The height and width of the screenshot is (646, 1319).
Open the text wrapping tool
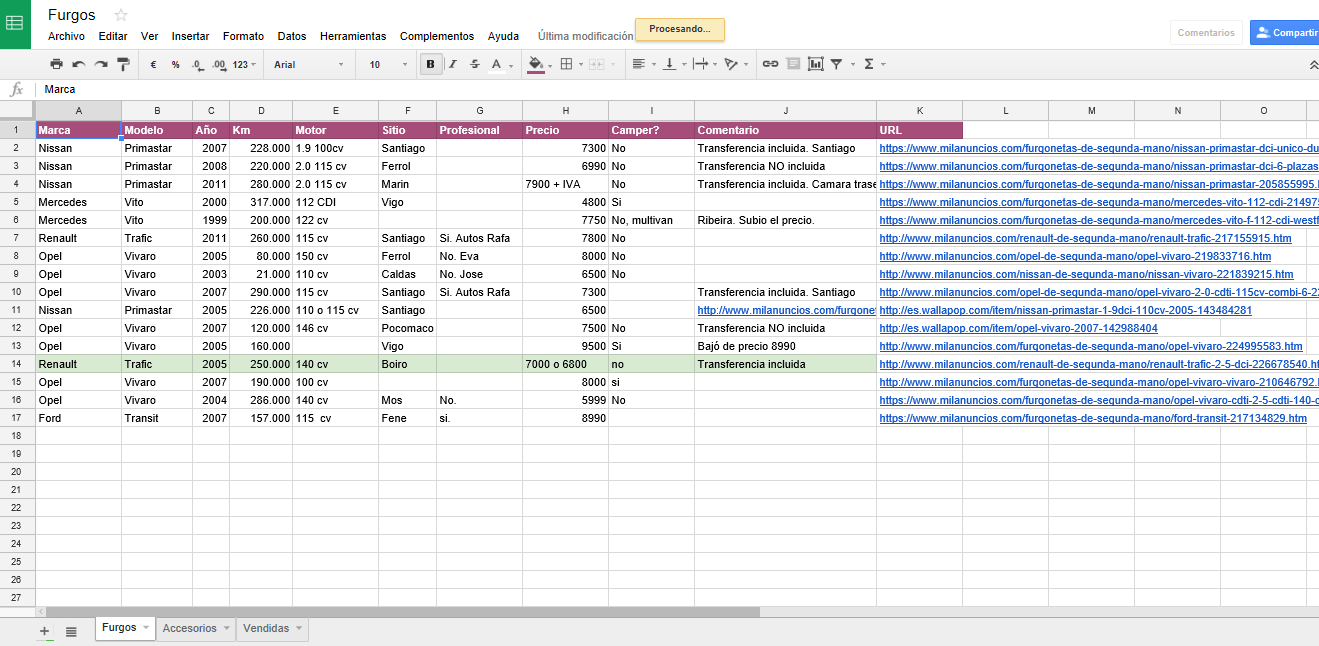[x=700, y=64]
